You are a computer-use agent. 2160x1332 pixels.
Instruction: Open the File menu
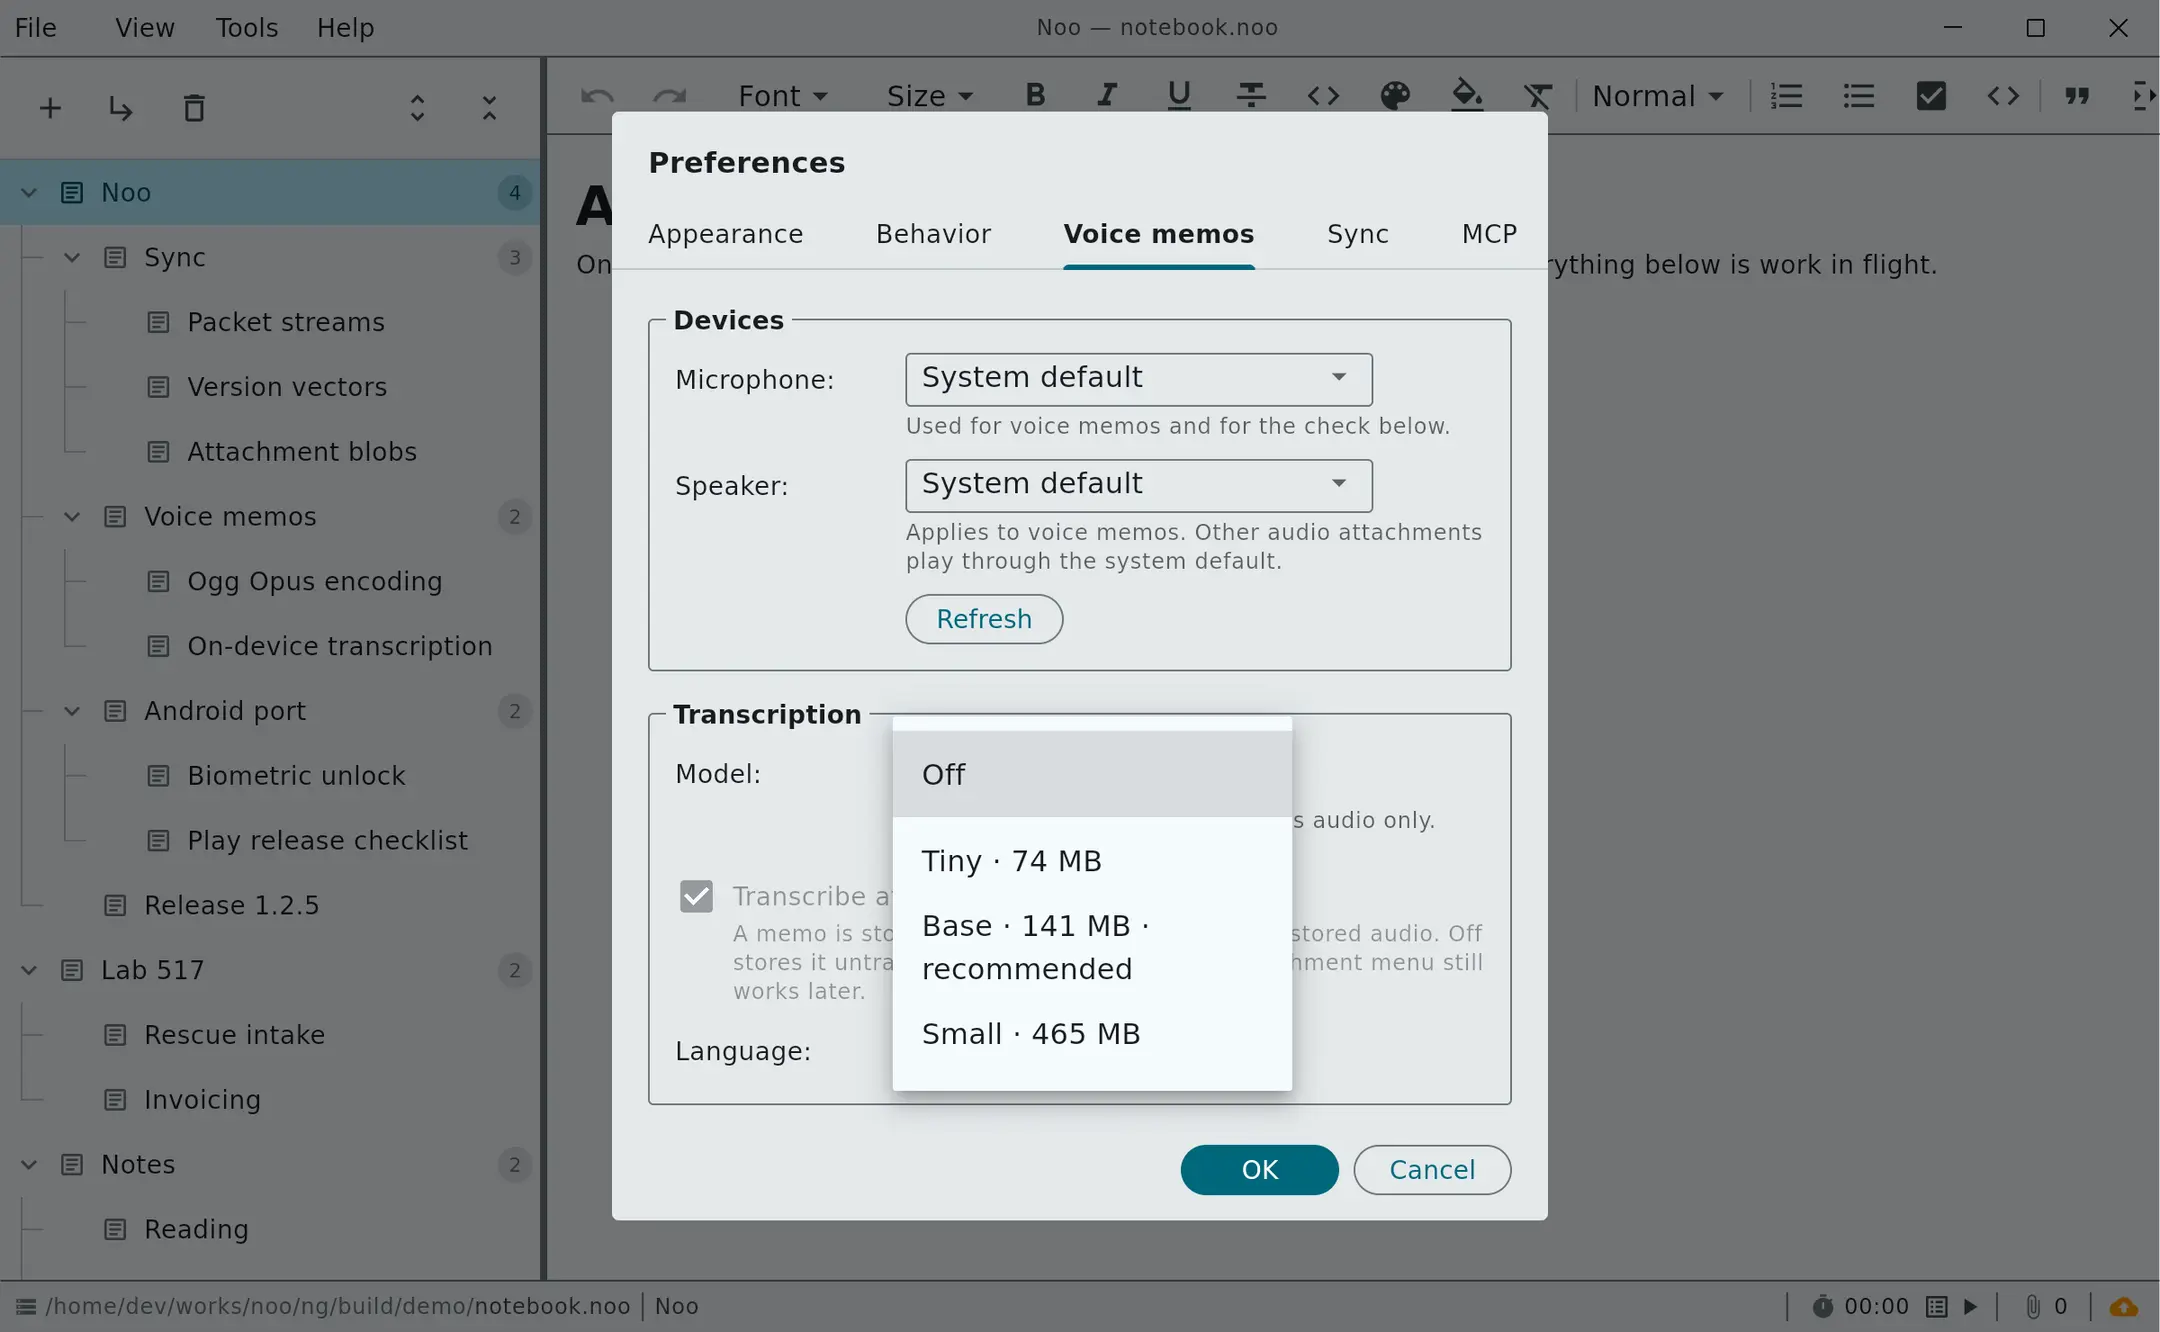[36, 27]
